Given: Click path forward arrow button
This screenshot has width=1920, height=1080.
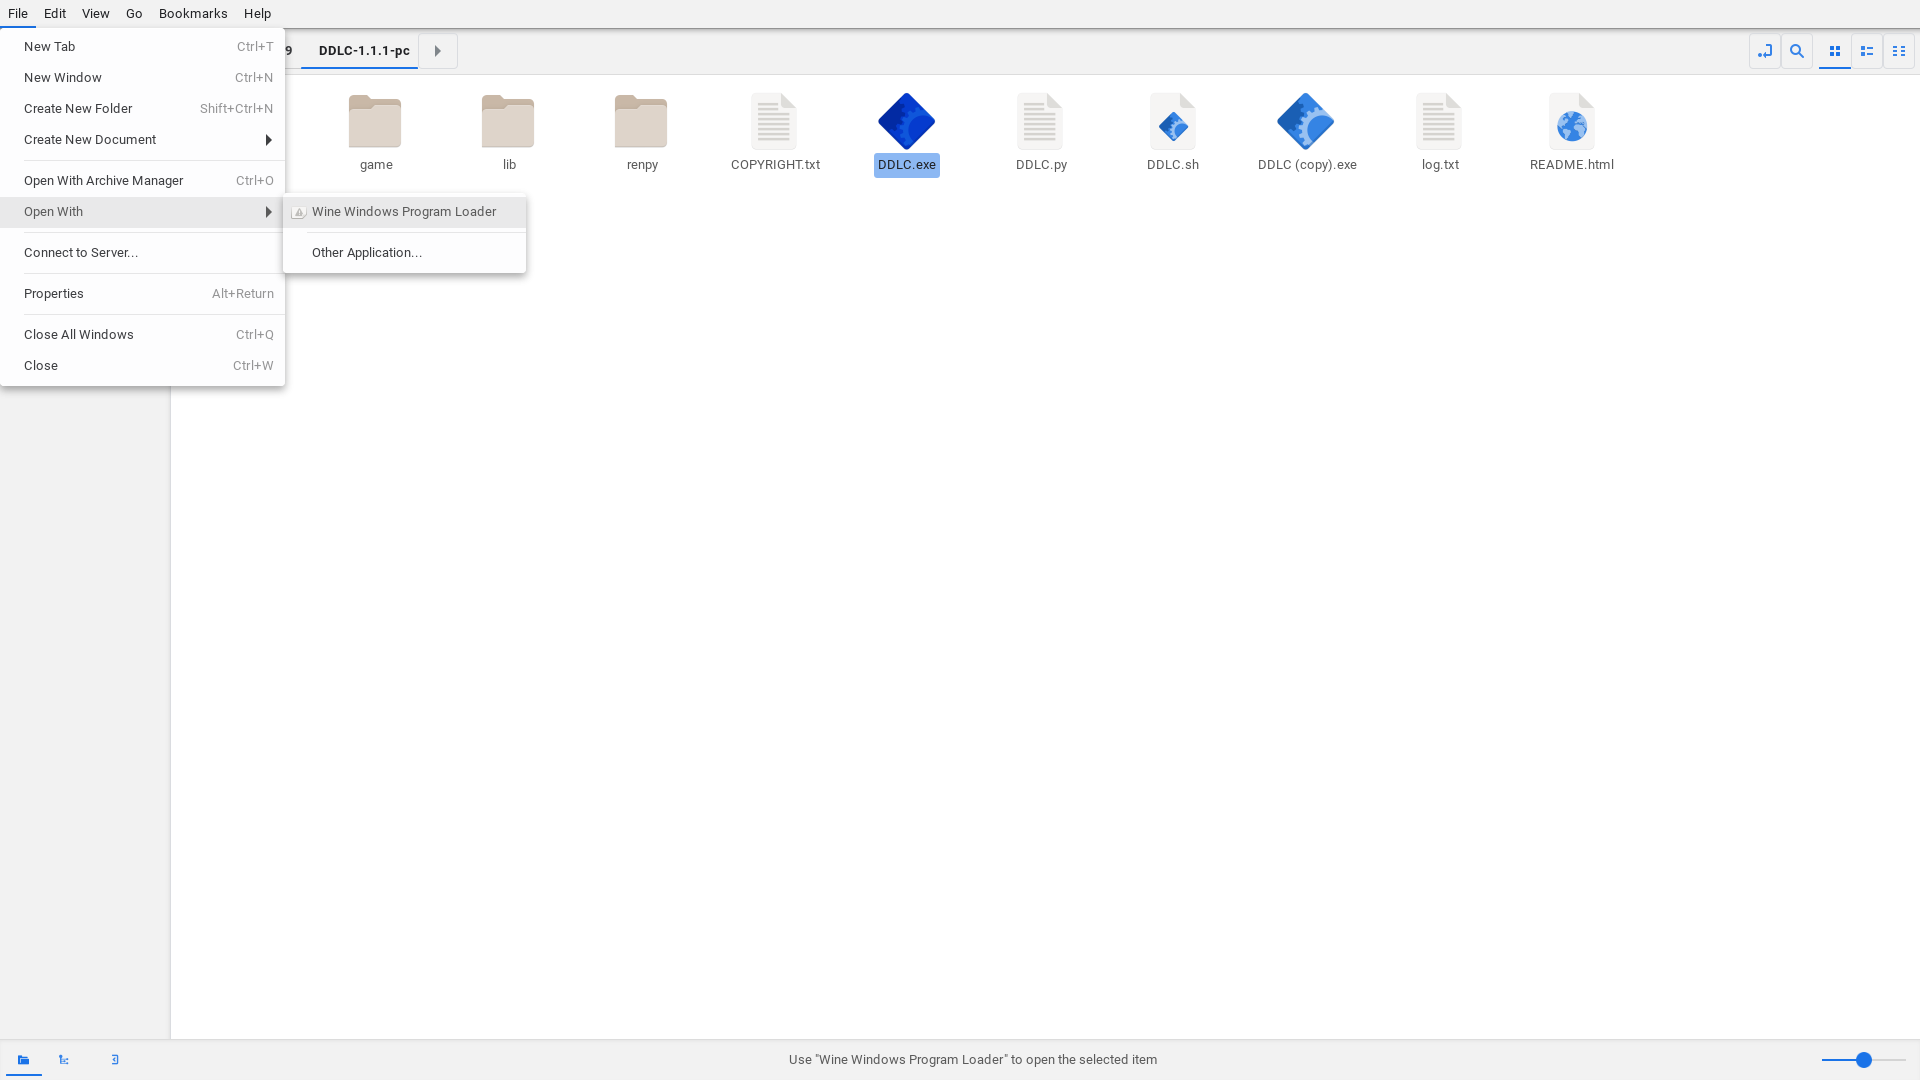Looking at the screenshot, I should pyautogui.click(x=438, y=51).
